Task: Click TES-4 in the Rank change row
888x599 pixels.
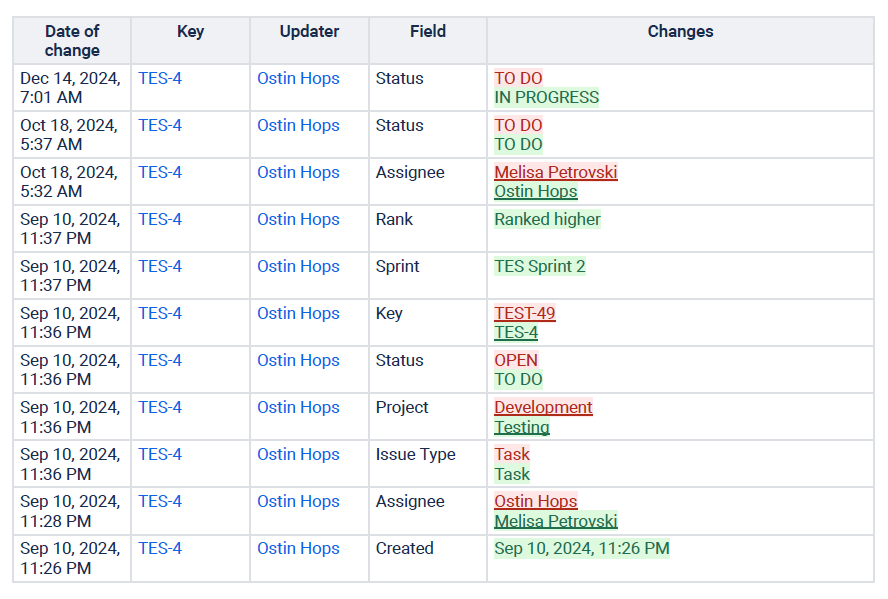Action: (159, 219)
